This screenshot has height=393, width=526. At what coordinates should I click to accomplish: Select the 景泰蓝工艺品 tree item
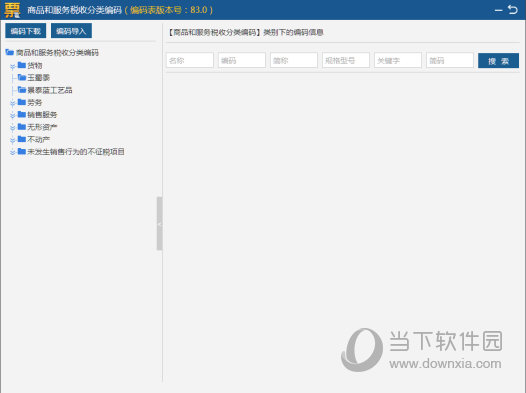point(50,90)
